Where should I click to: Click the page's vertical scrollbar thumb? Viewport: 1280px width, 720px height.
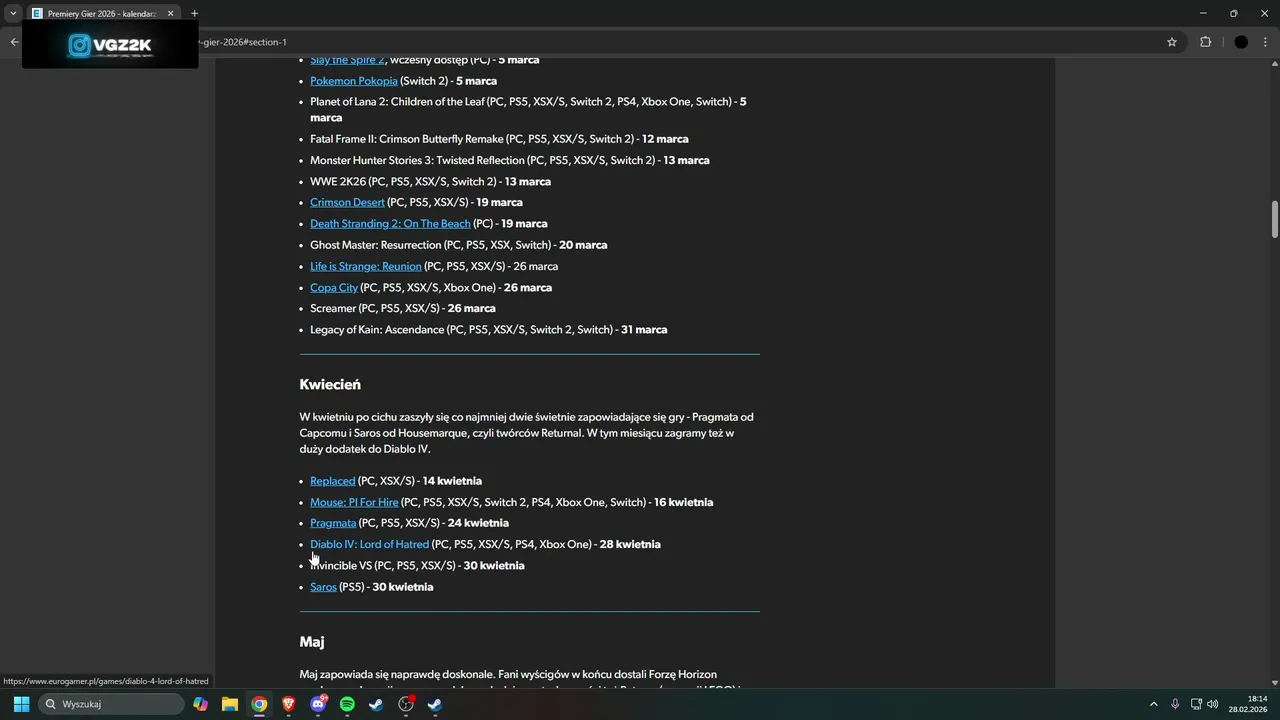[1275, 219]
